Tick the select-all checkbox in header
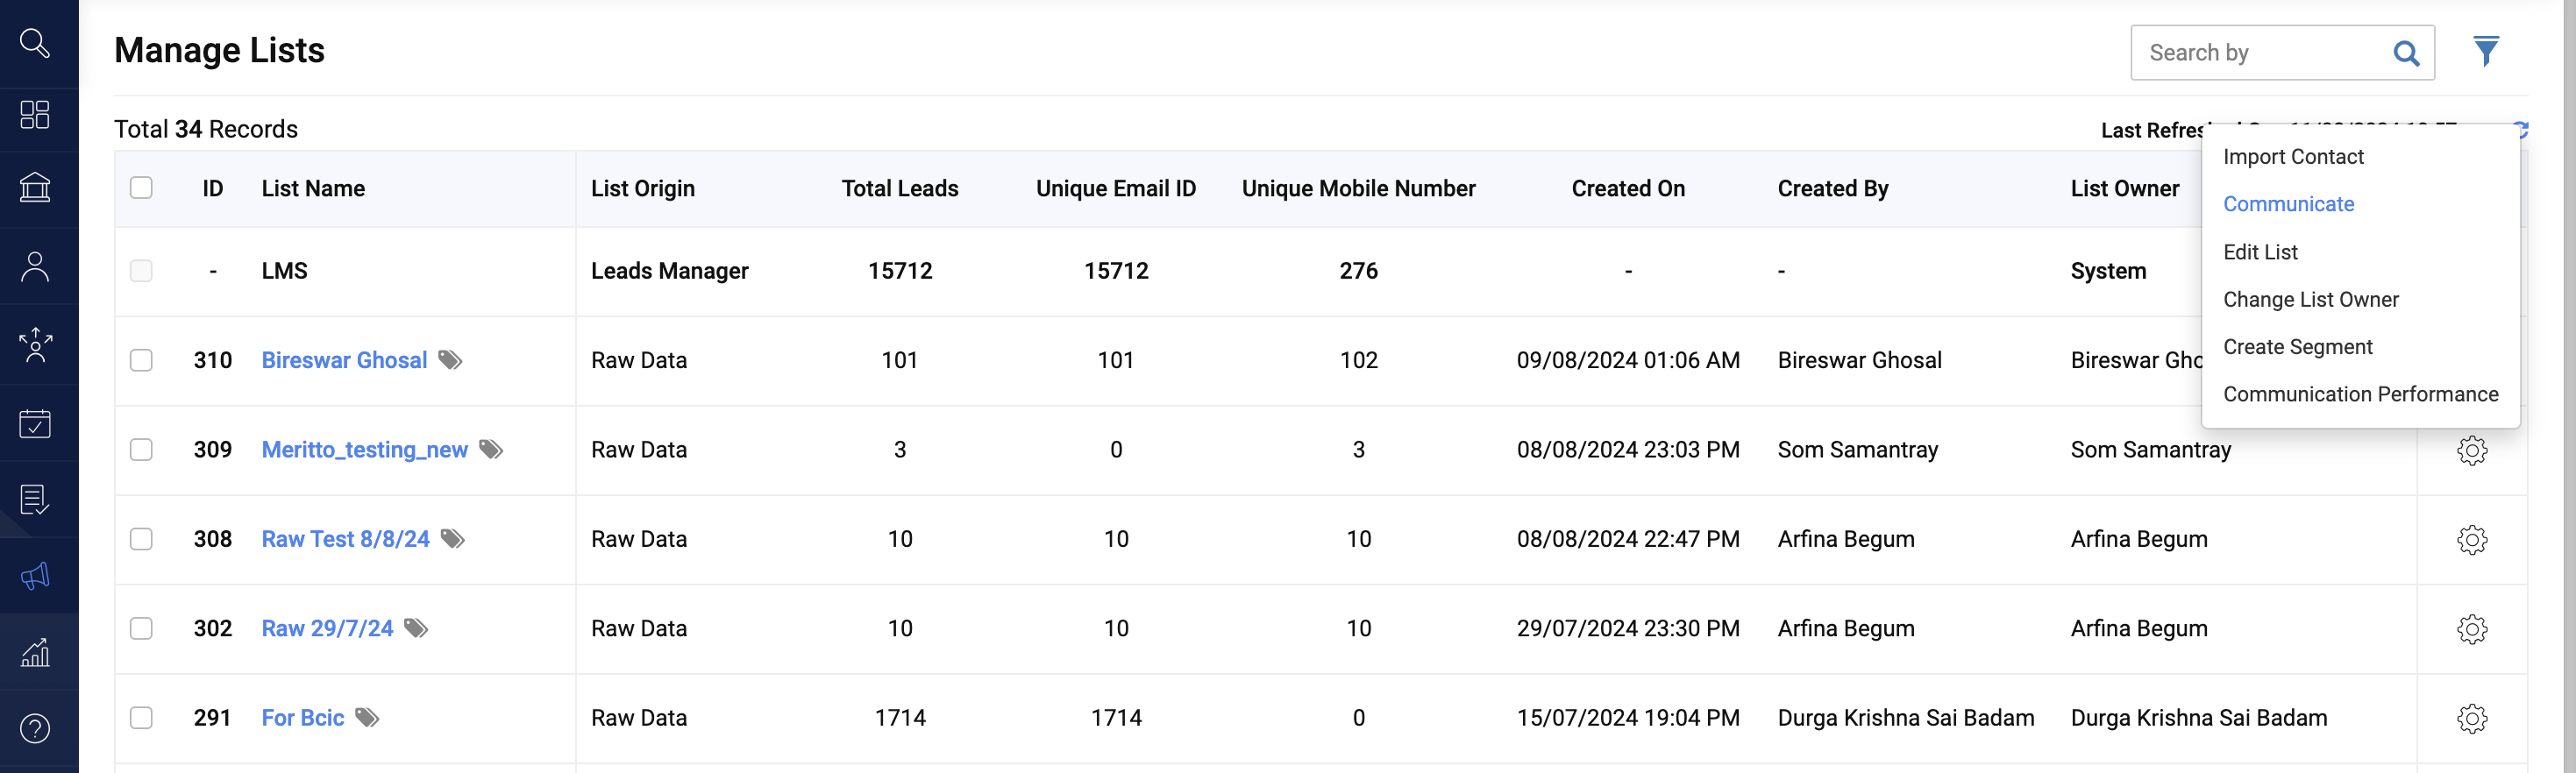Viewport: 2576px width, 773px height. (x=141, y=188)
